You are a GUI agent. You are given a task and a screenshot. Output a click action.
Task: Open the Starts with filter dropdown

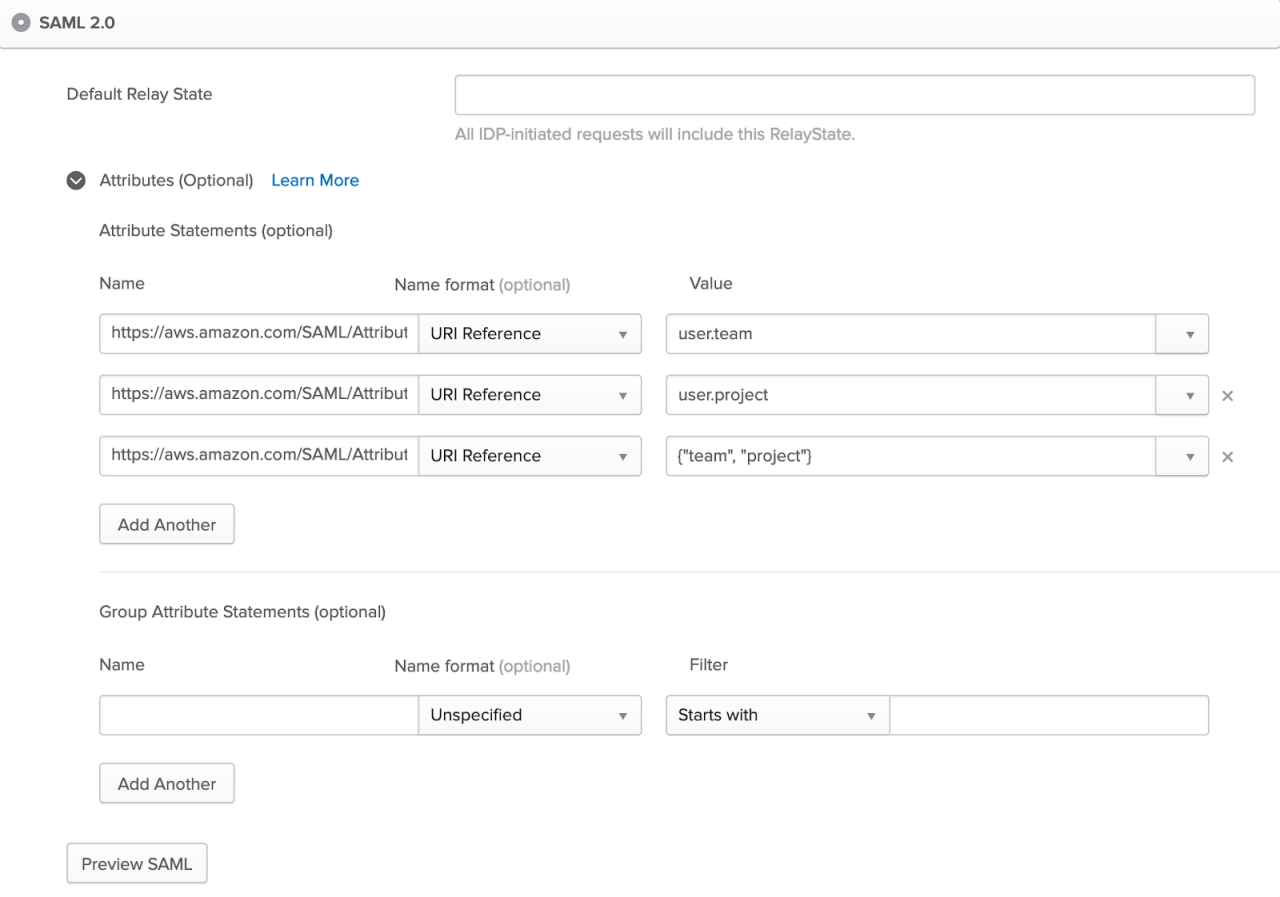coord(777,715)
